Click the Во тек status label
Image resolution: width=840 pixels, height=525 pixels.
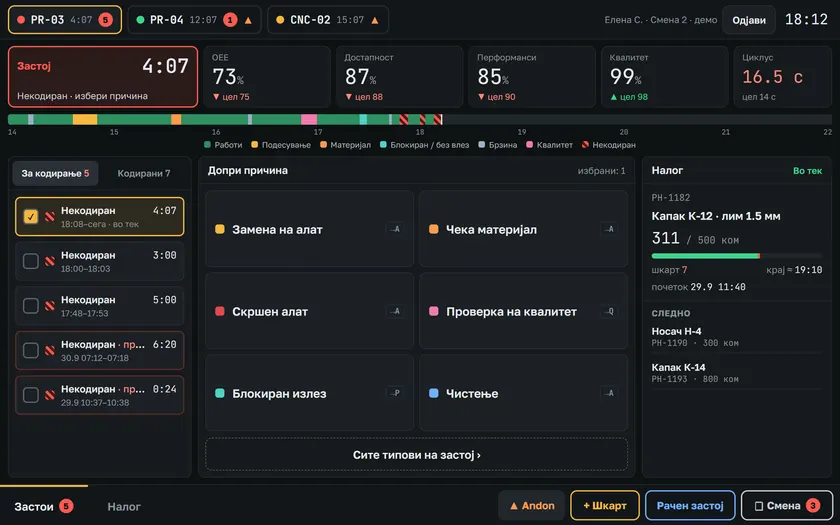(x=807, y=171)
